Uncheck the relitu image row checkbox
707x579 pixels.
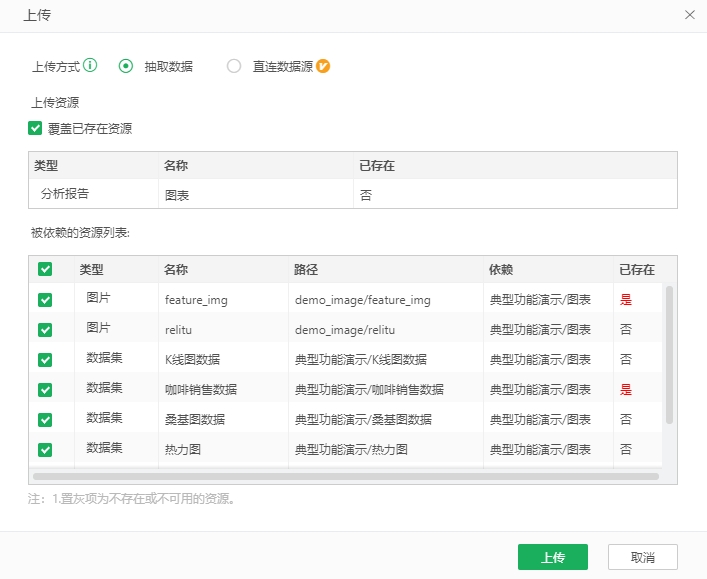pos(45,329)
